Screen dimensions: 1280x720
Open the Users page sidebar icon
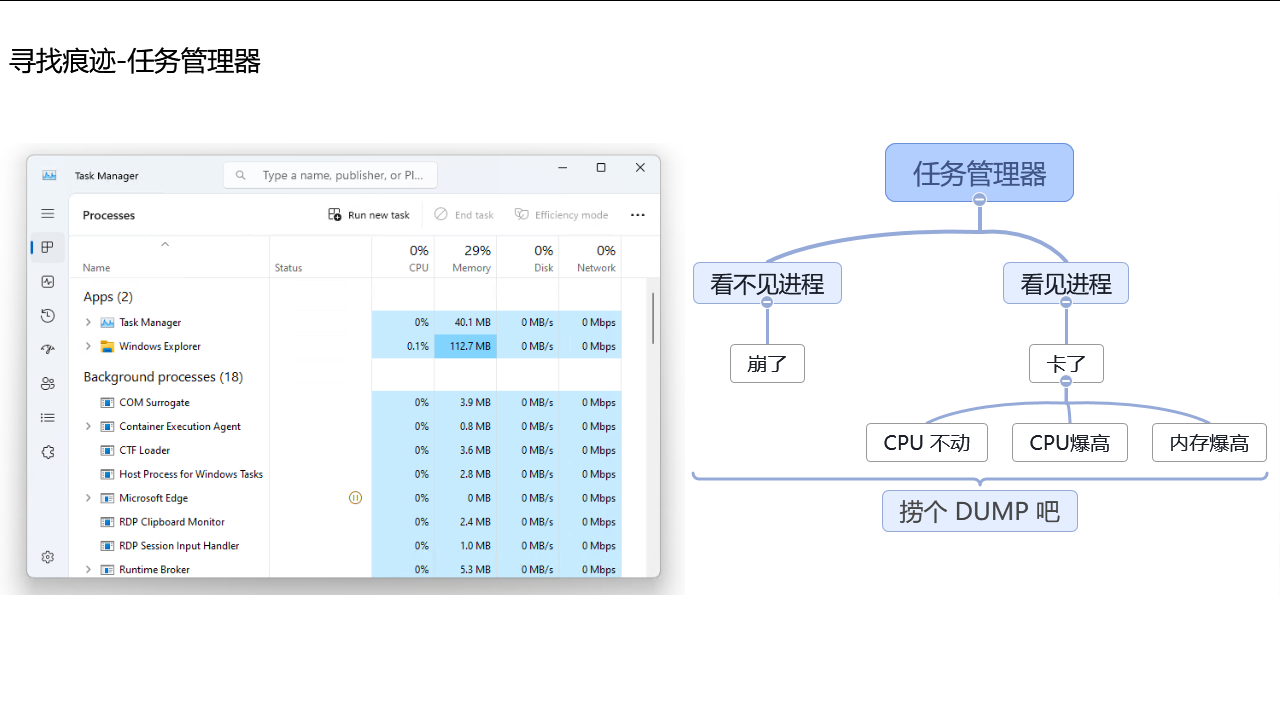tap(47, 384)
